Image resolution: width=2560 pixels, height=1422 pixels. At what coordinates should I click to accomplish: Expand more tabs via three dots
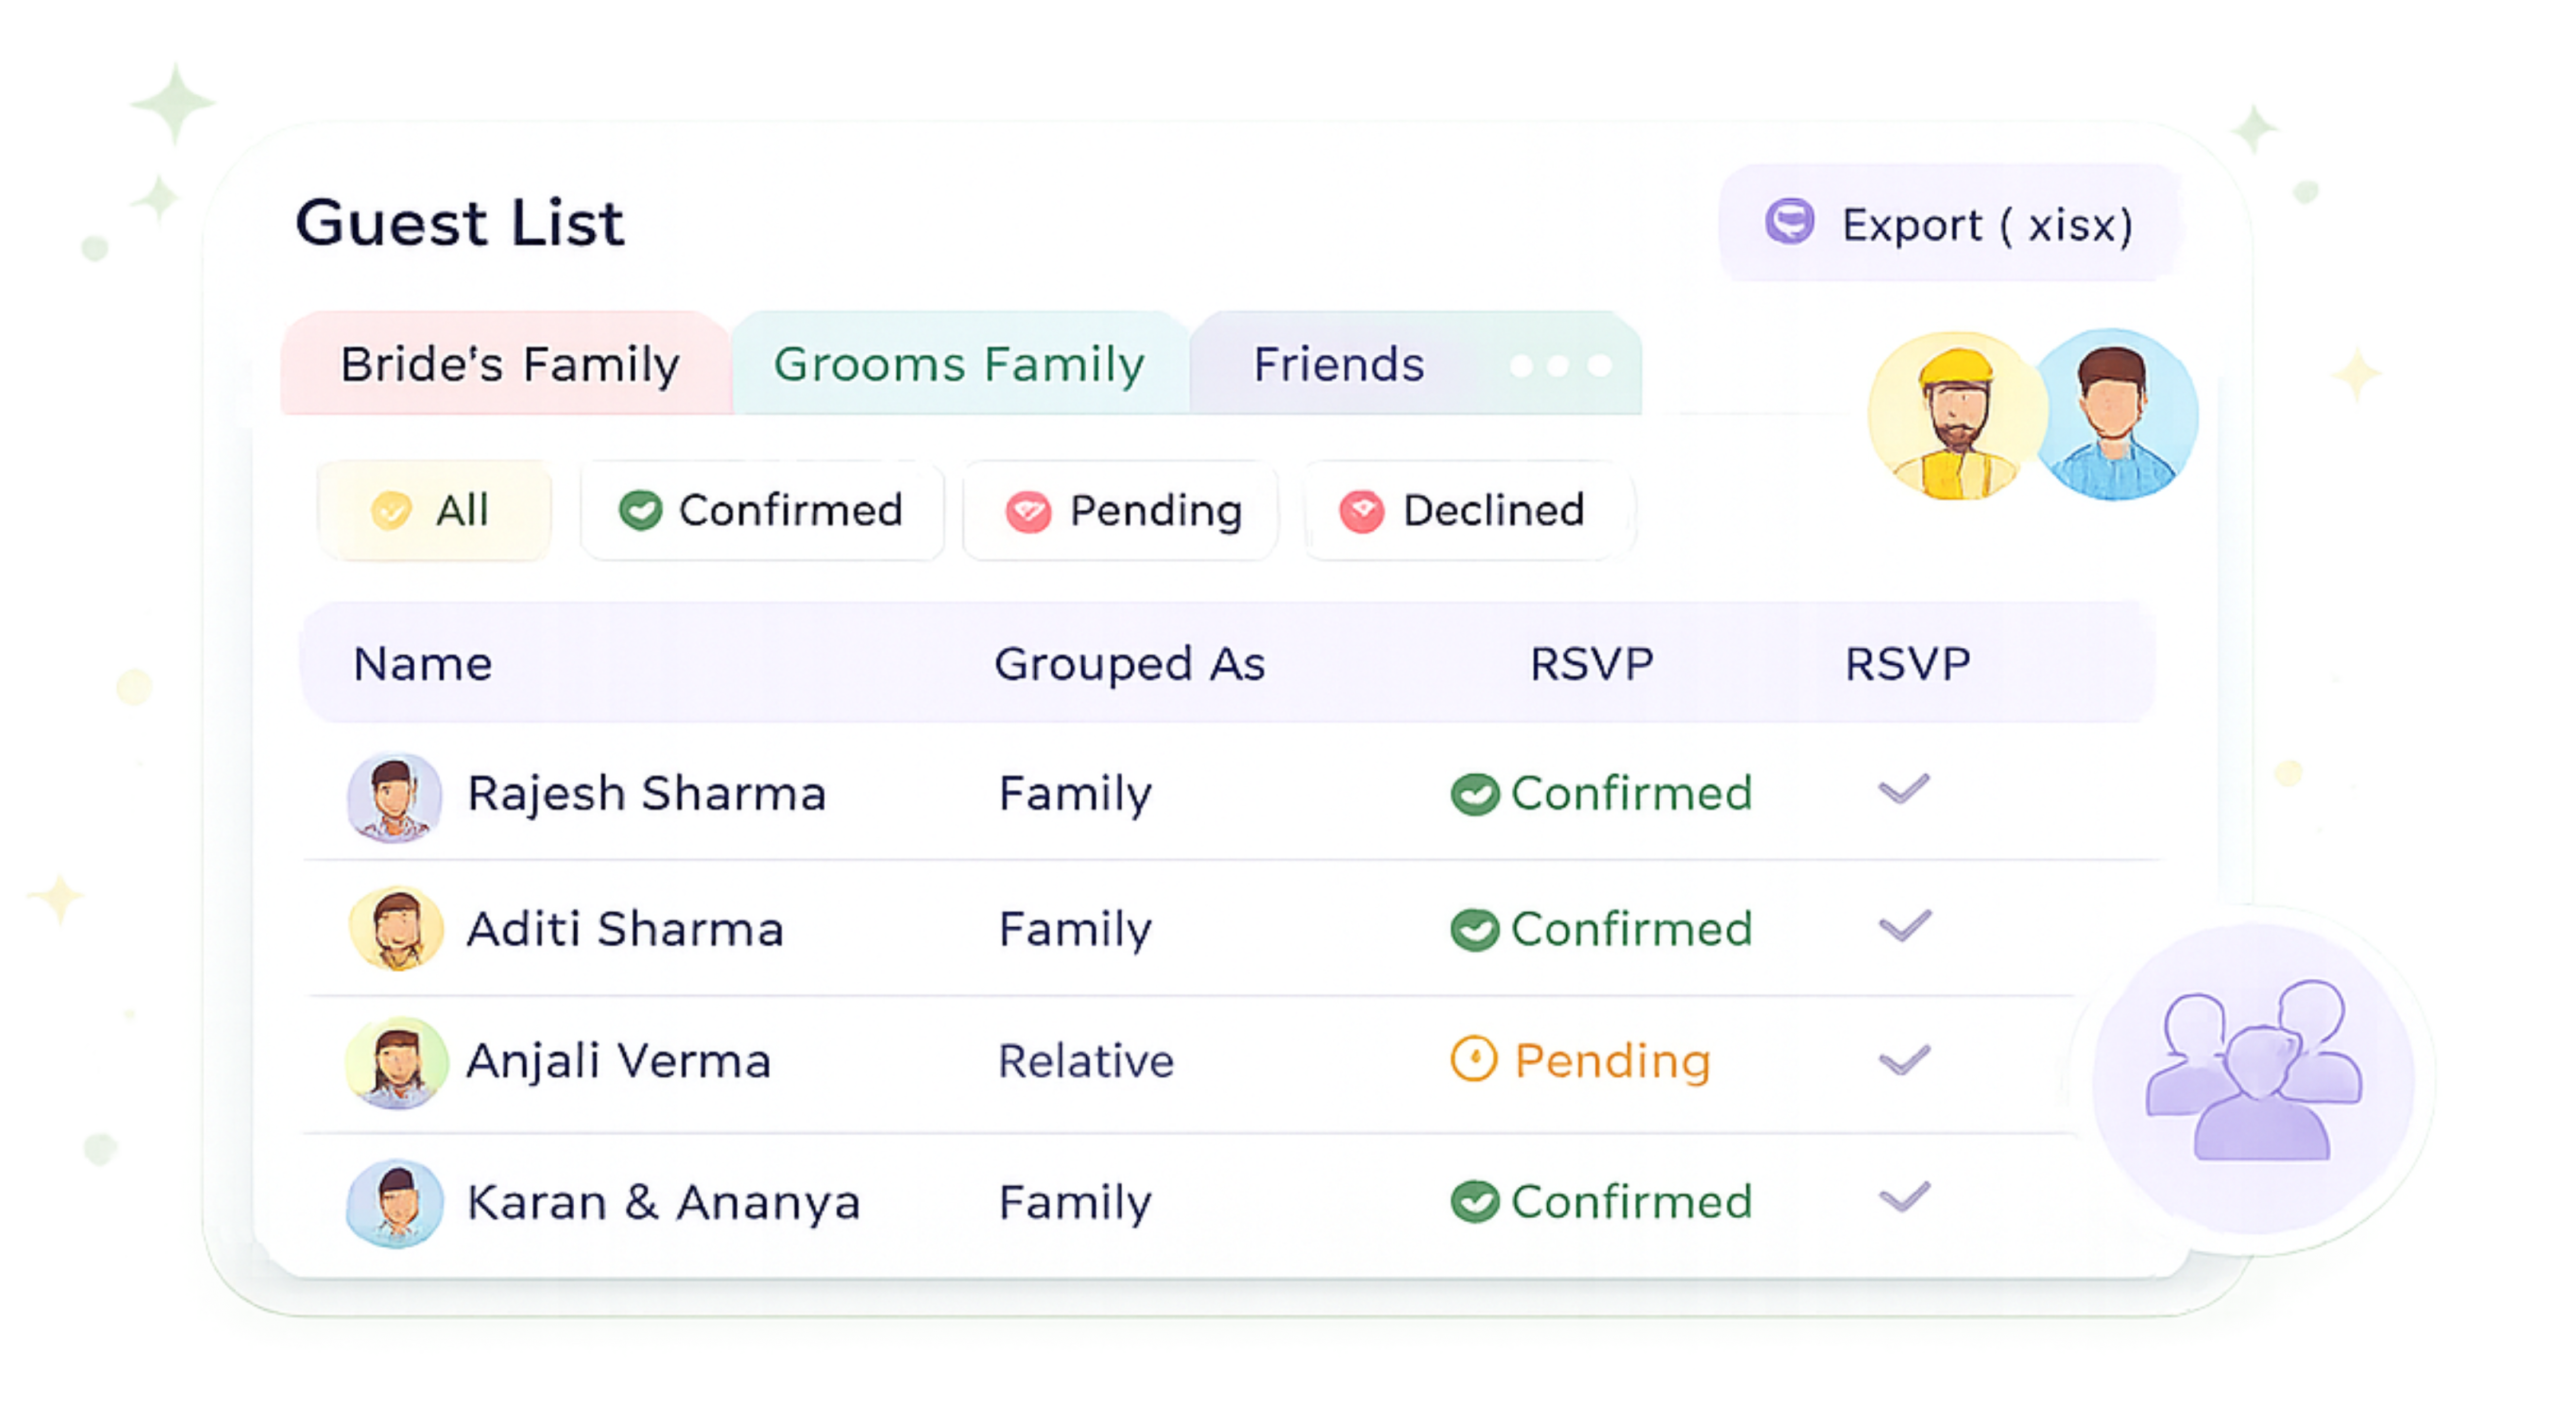point(1560,366)
